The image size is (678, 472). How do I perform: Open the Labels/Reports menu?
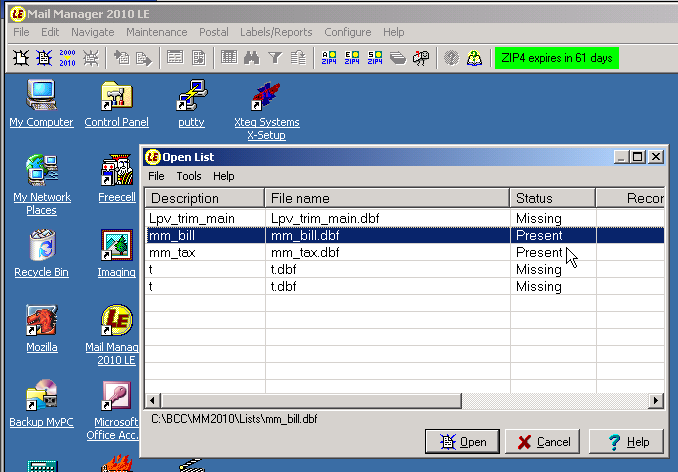(x=276, y=32)
